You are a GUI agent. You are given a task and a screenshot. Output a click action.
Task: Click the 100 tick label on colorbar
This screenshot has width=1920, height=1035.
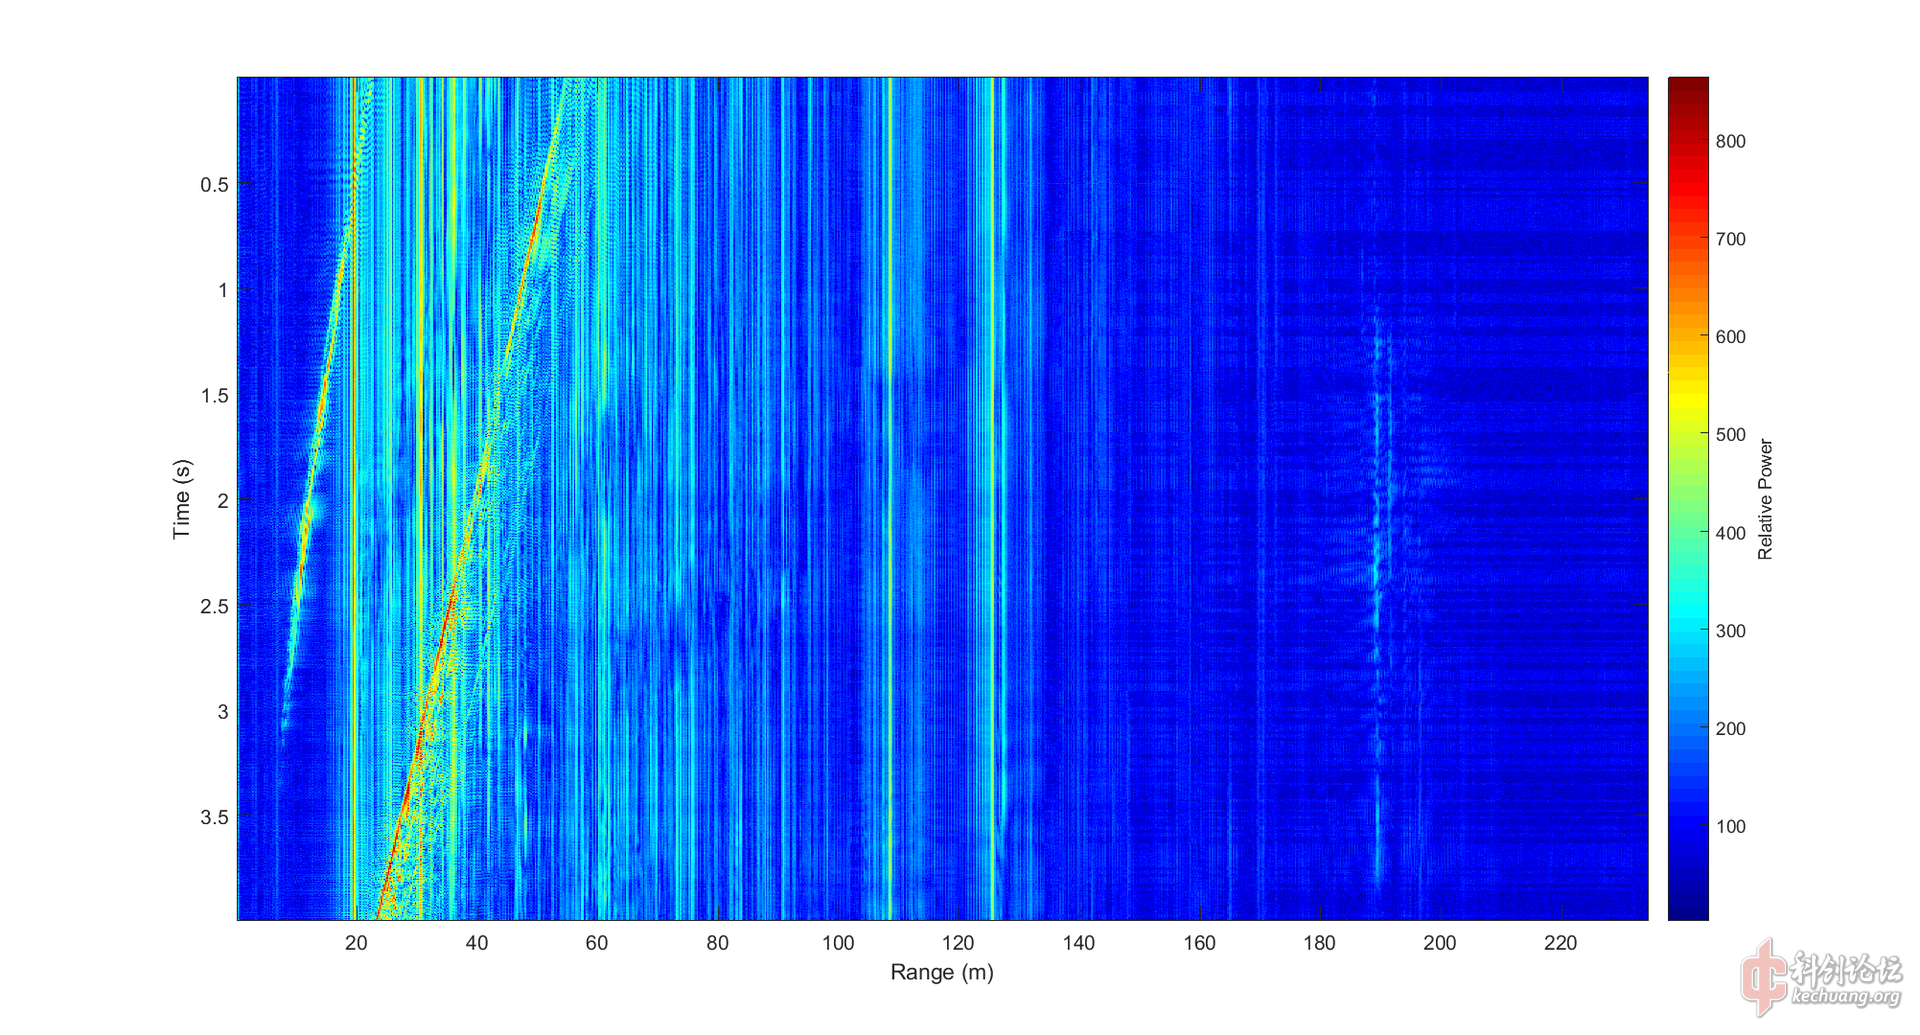tap(1730, 827)
